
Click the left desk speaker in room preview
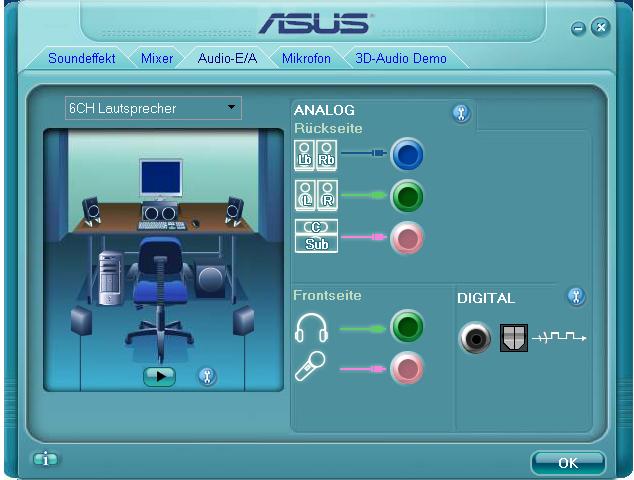[91, 211]
